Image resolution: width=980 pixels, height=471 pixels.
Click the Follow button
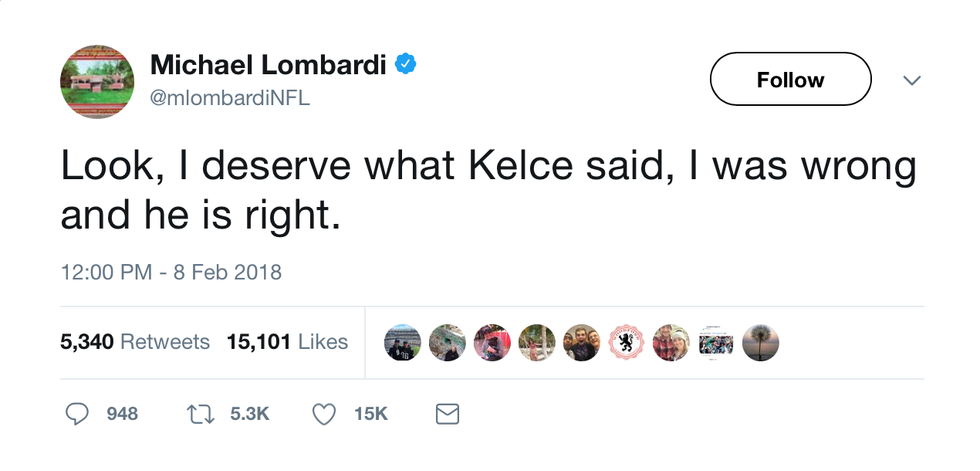pyautogui.click(x=790, y=79)
